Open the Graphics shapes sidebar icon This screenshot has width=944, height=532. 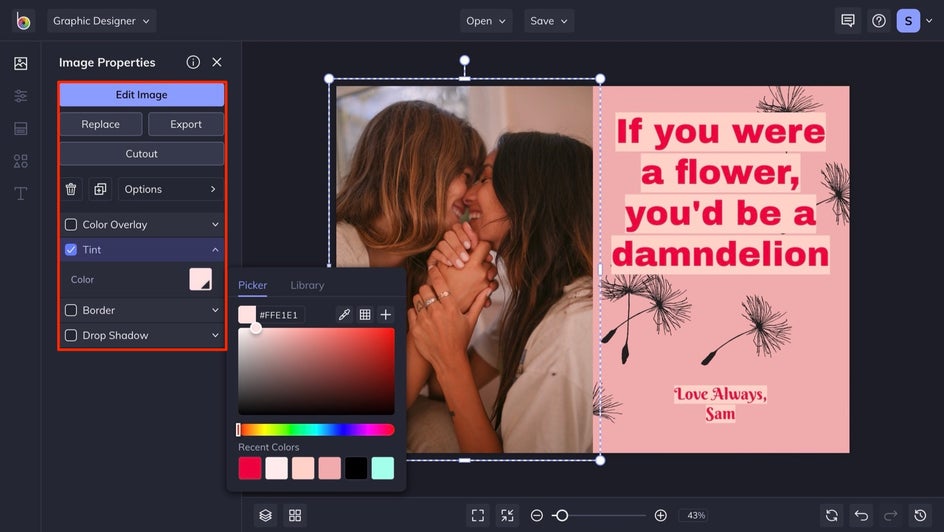(20, 161)
